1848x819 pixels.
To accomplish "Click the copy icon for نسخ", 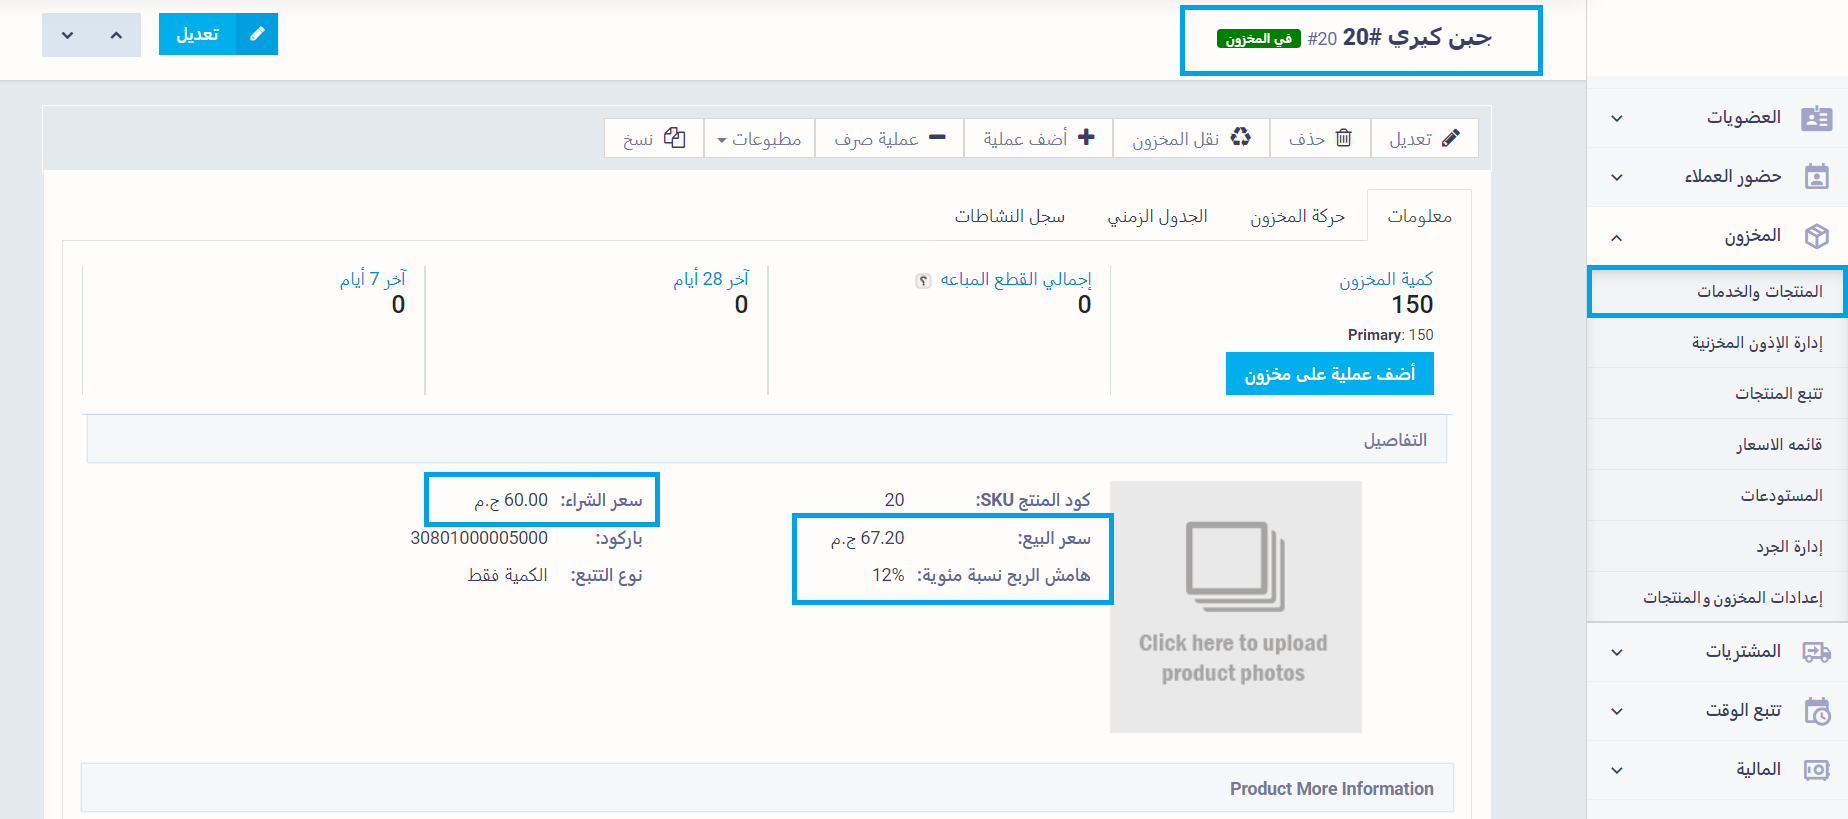I will 675,138.
